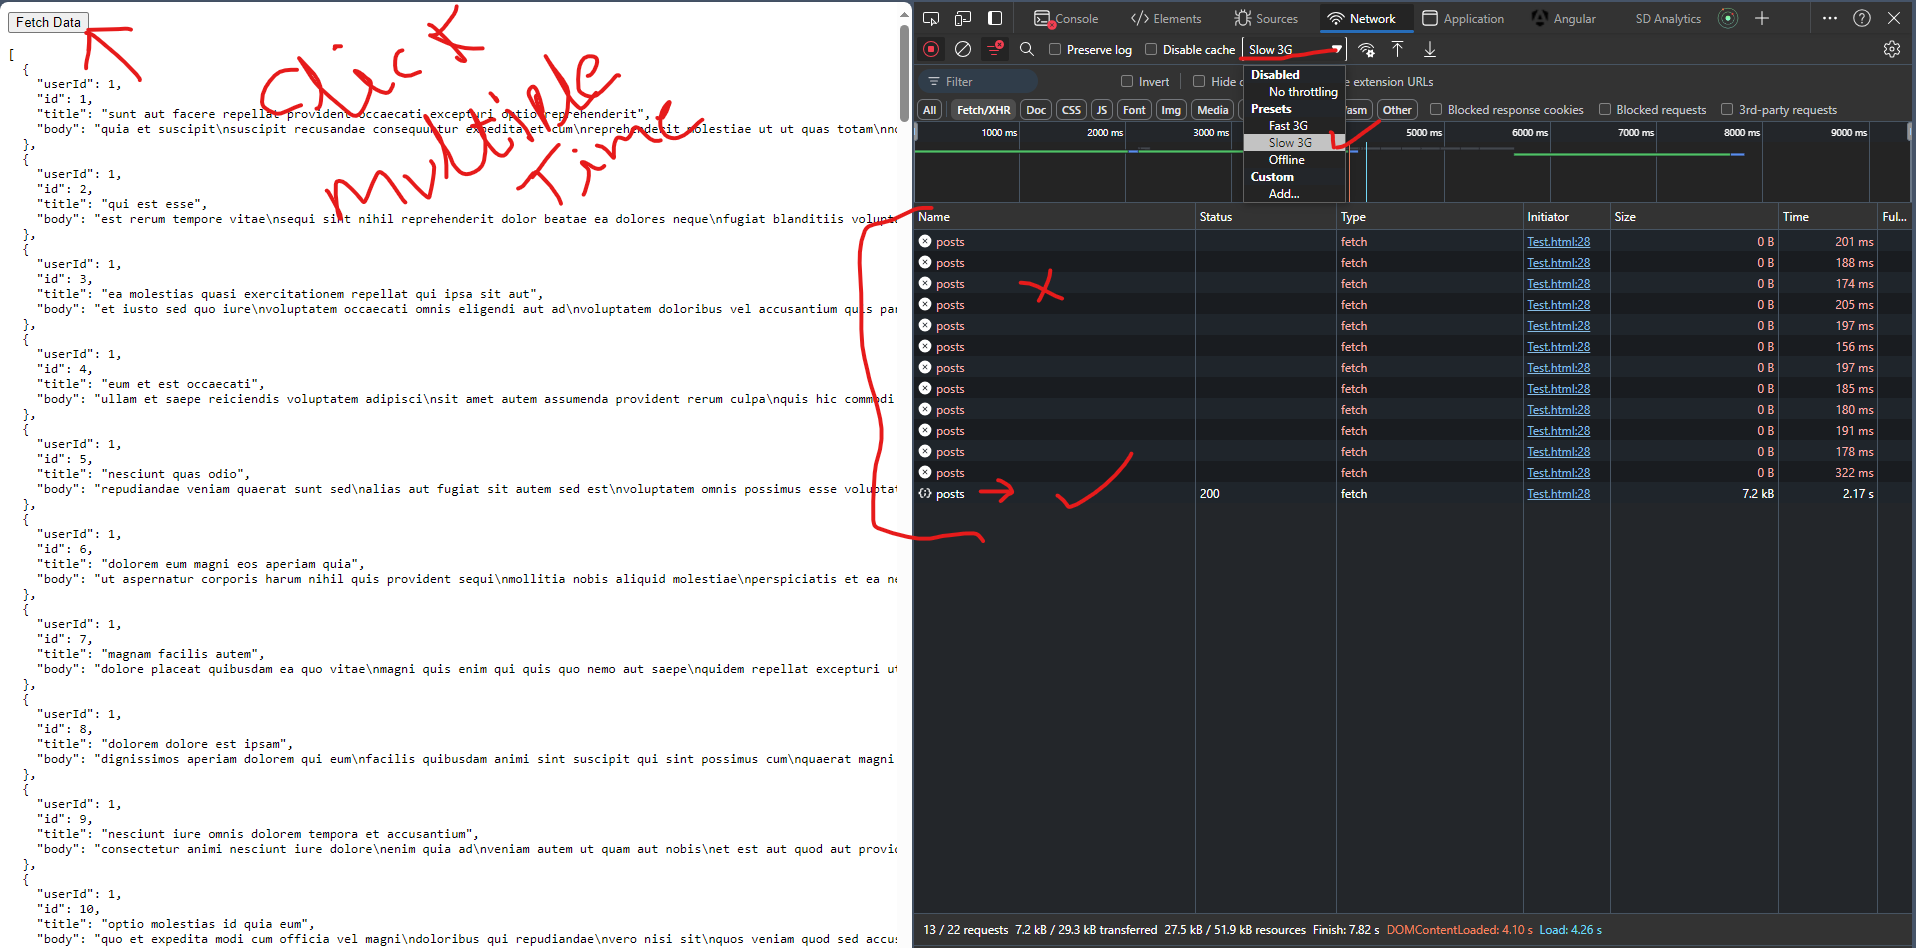The width and height of the screenshot is (1916, 948).
Task: Sort by the Time column header
Action: 1828,217
